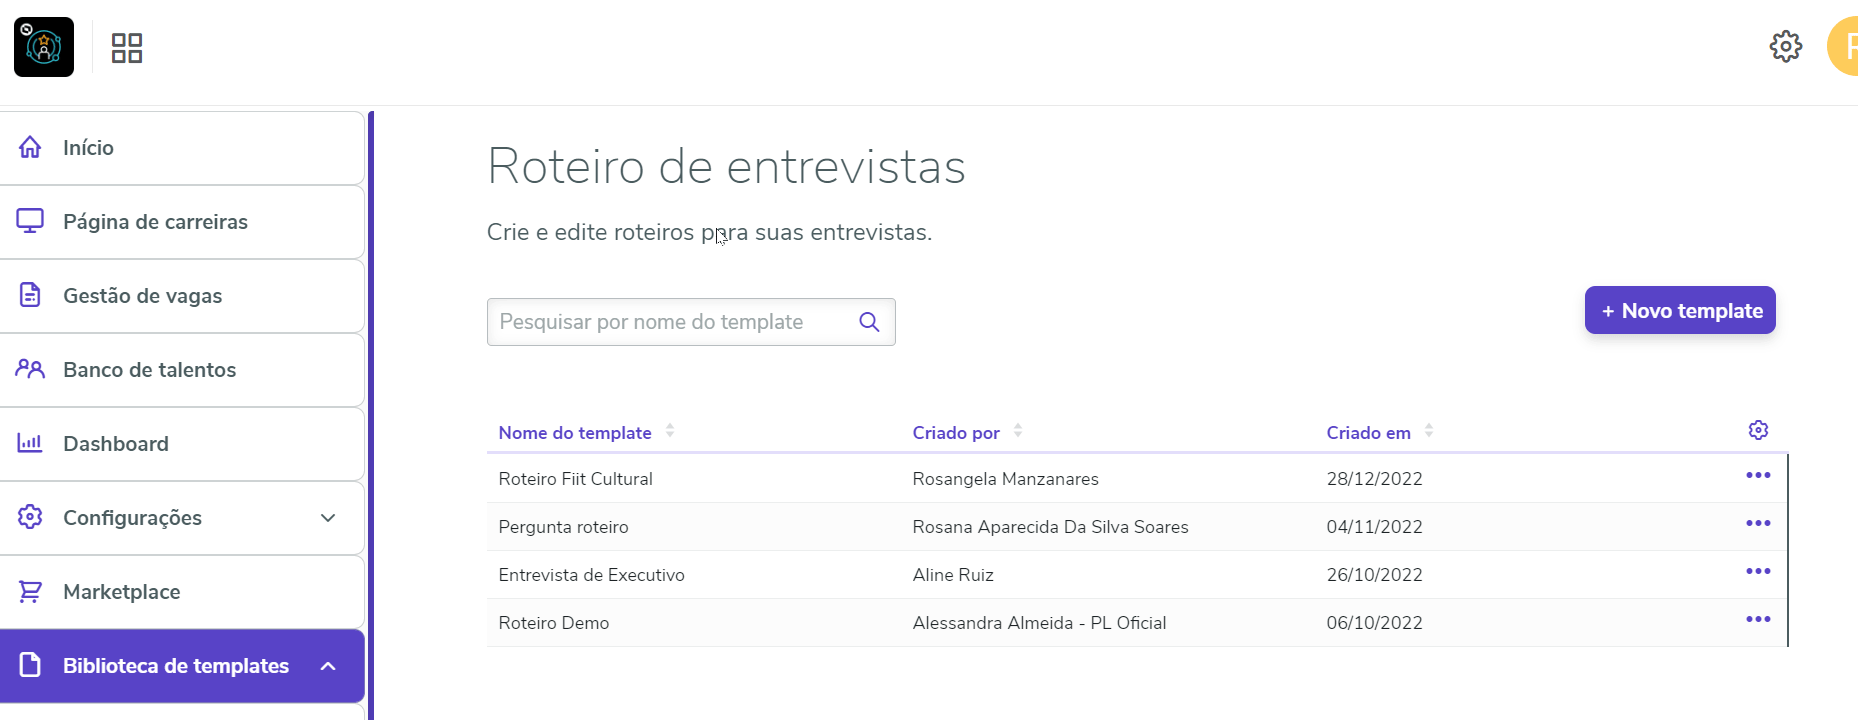Screen dimensions: 1858x720
Task: Click the Criado por column header
Action: tap(956, 433)
